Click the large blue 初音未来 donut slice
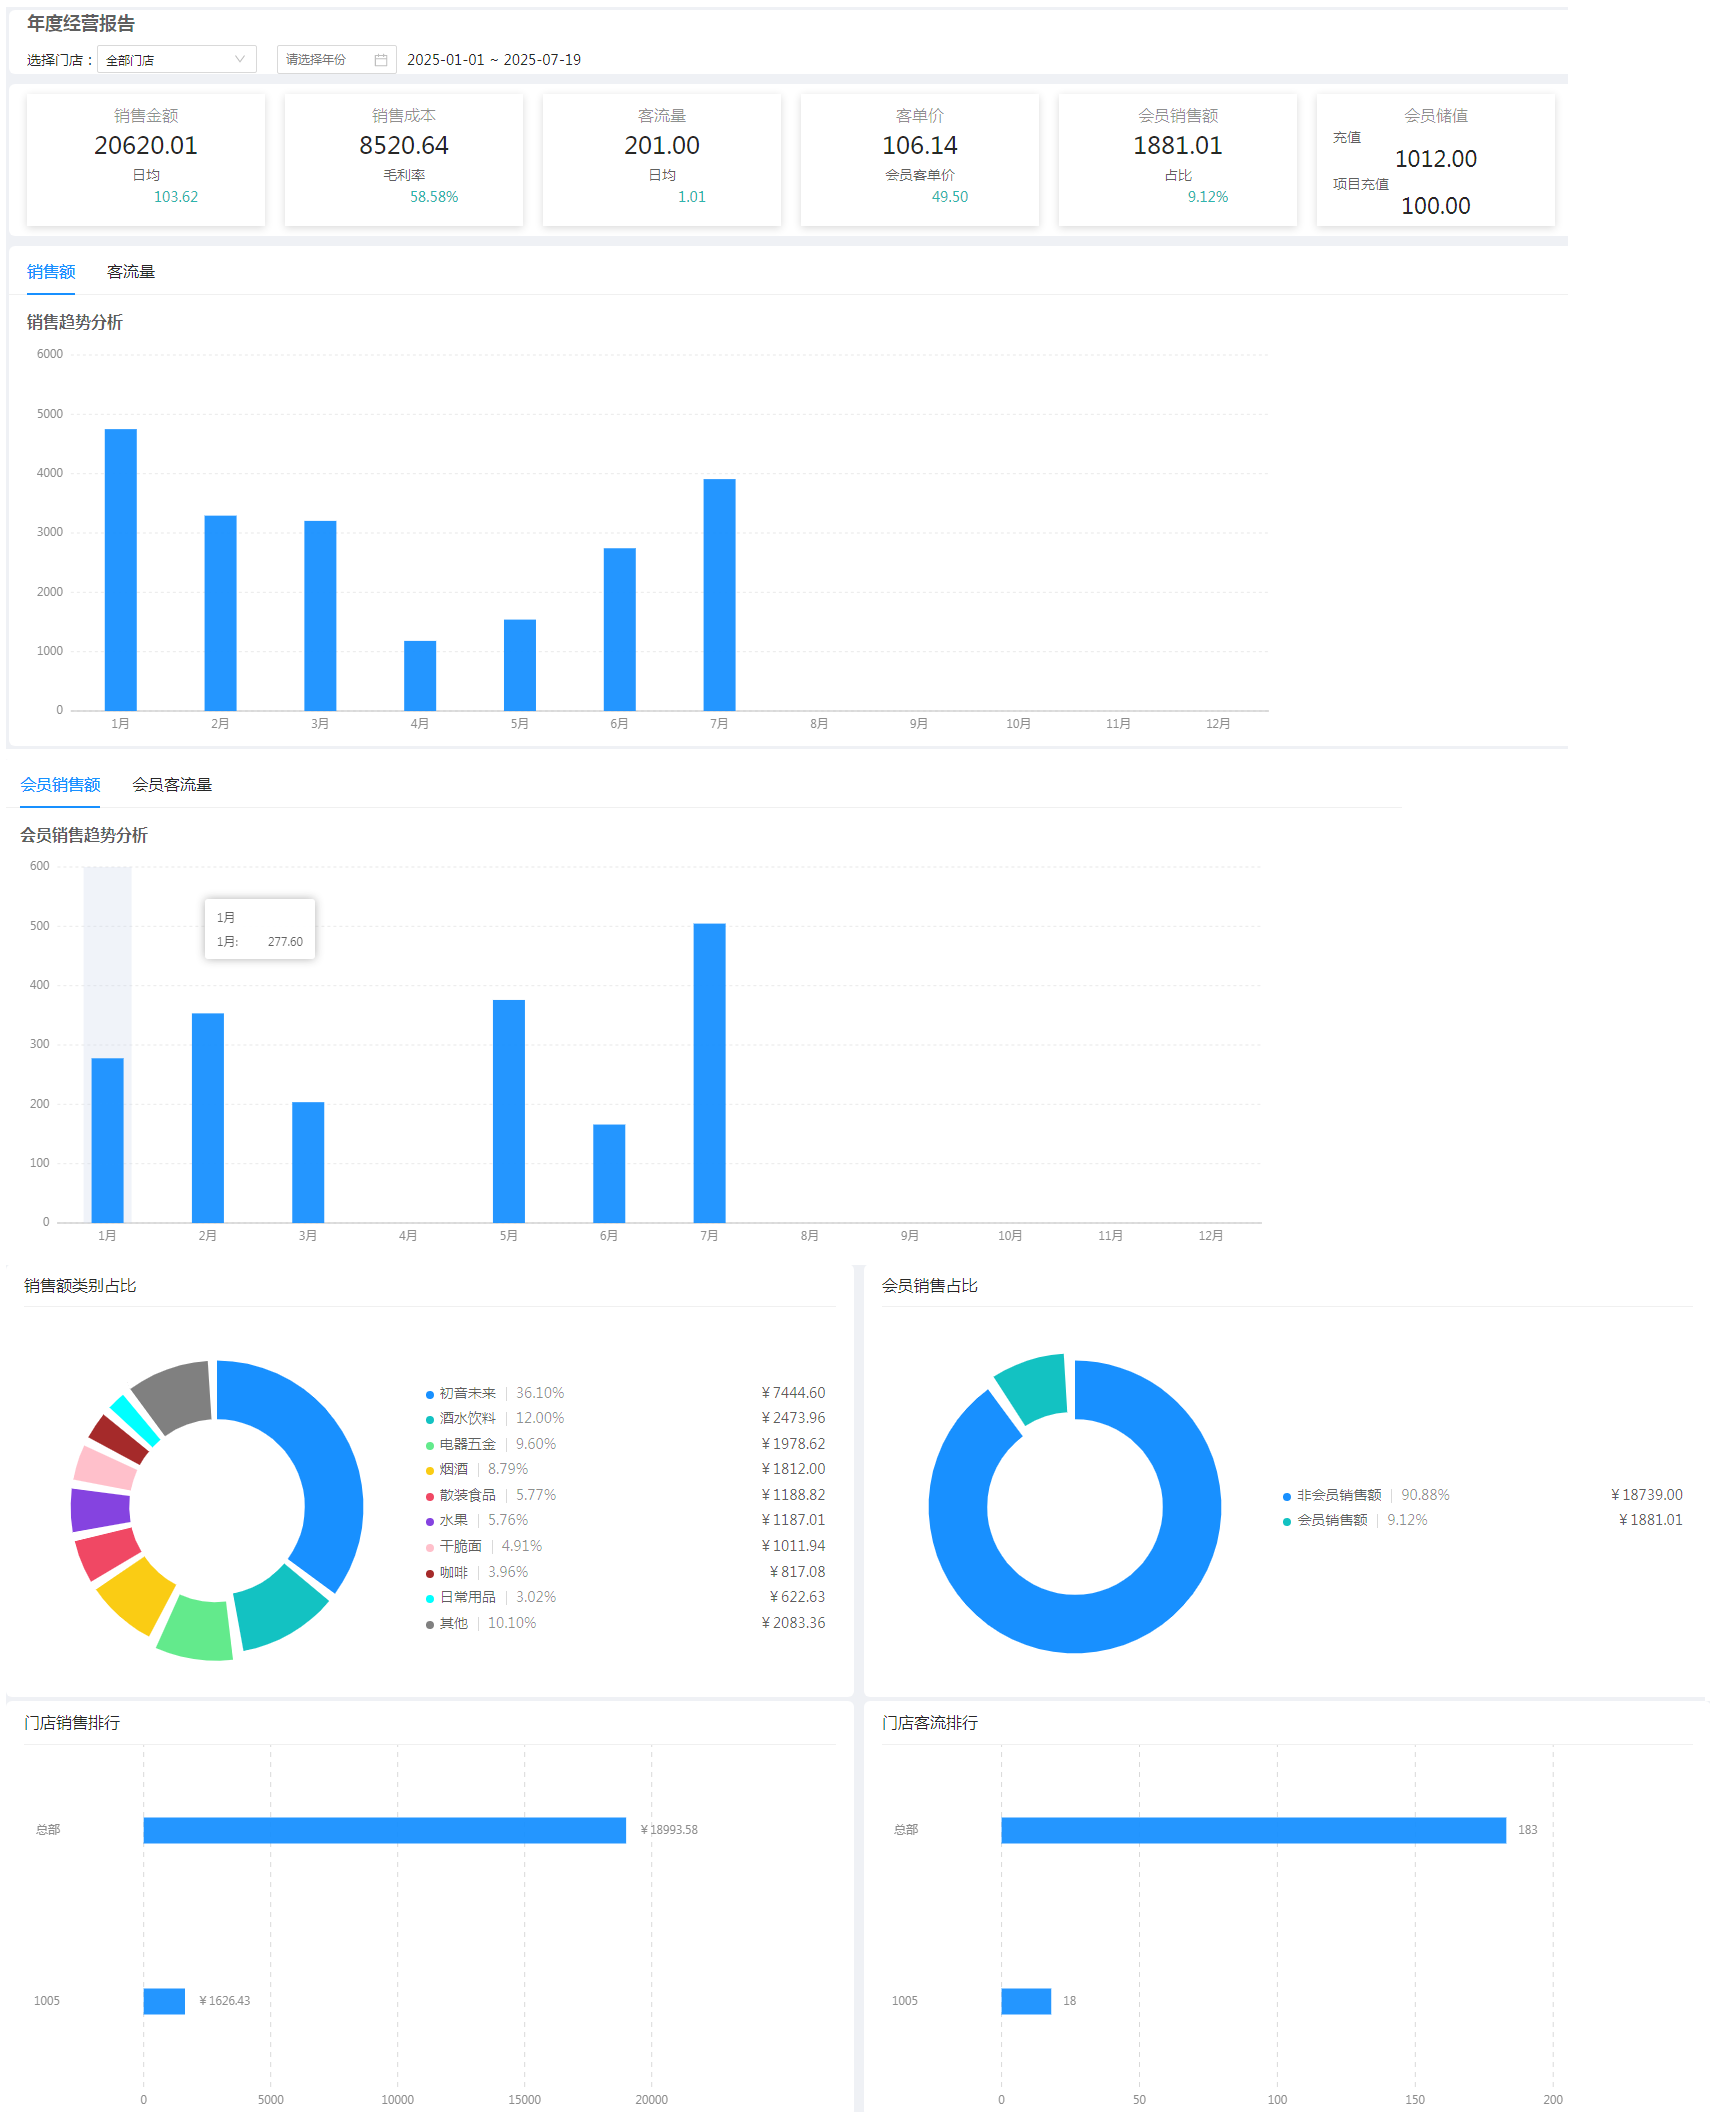The width and height of the screenshot is (1710, 2112). (332, 1470)
